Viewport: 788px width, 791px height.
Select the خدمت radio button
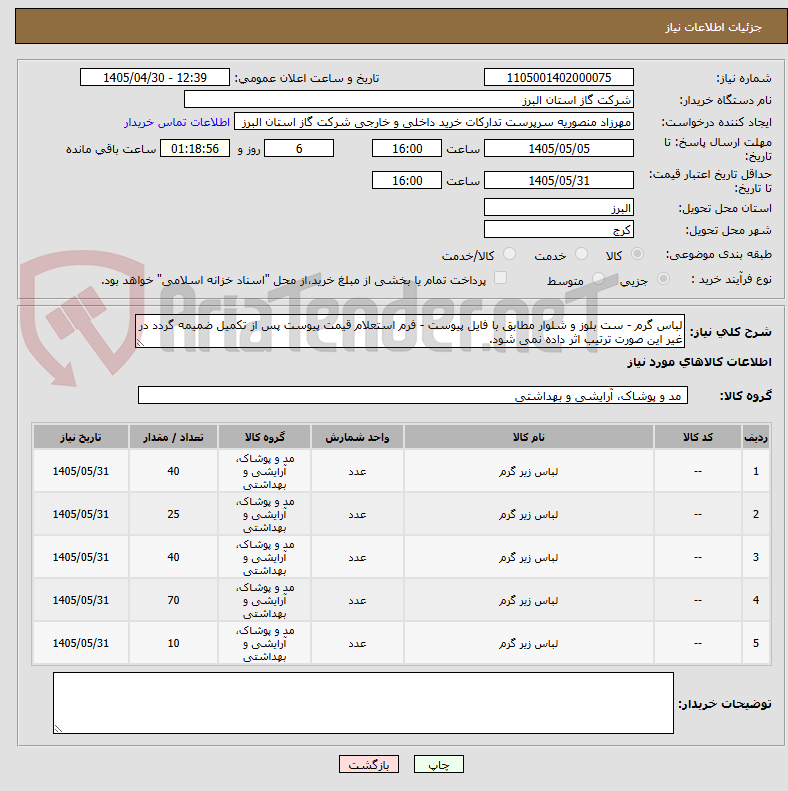pos(581,254)
